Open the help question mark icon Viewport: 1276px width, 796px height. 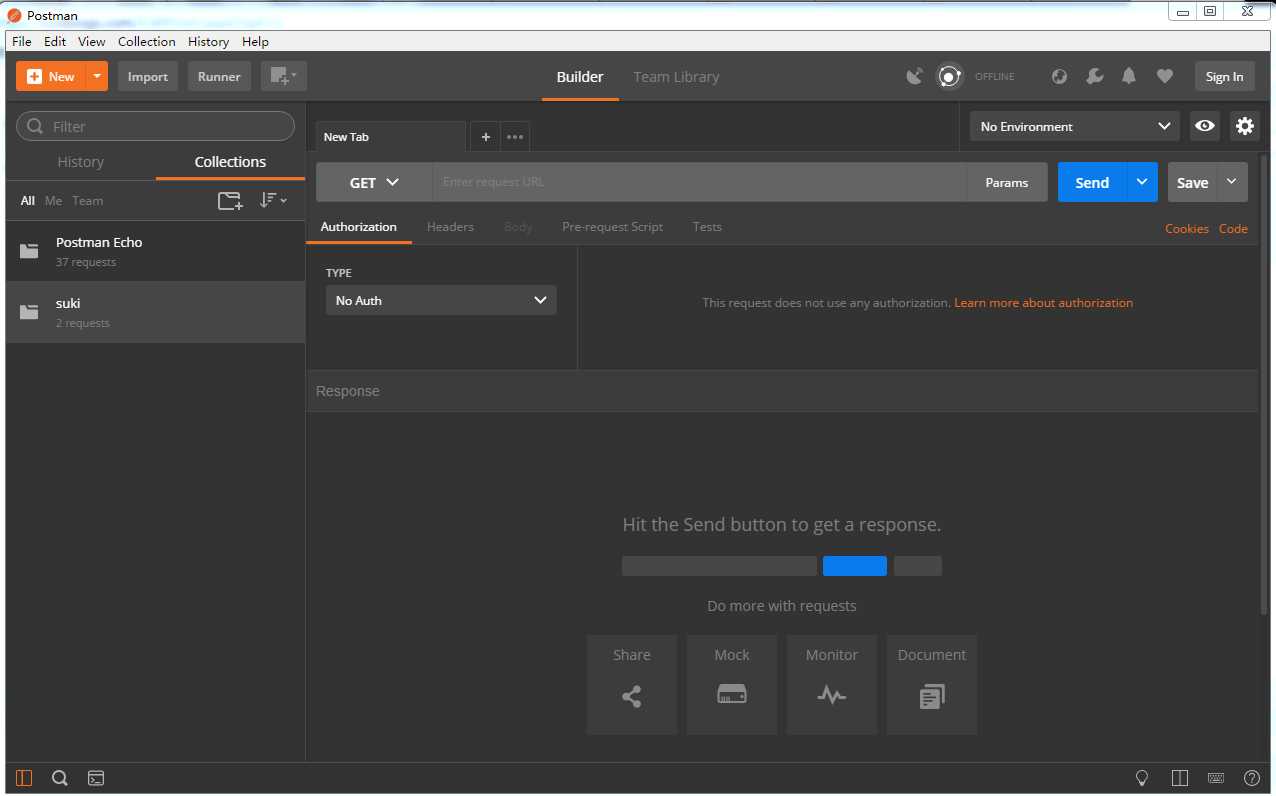pos(1251,778)
